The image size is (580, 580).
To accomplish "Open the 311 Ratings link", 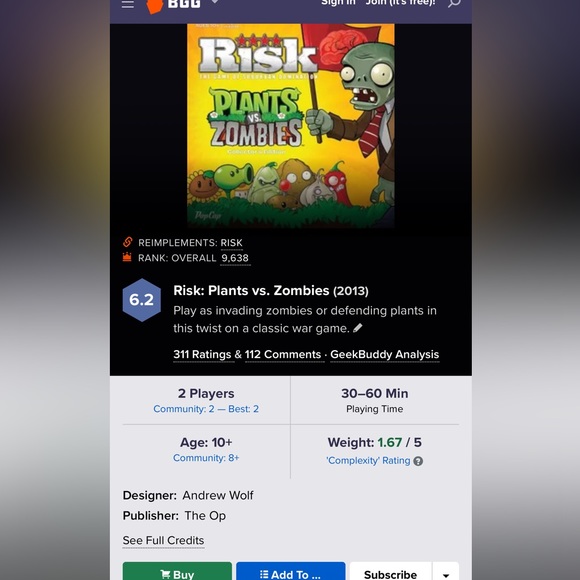I will coord(202,354).
